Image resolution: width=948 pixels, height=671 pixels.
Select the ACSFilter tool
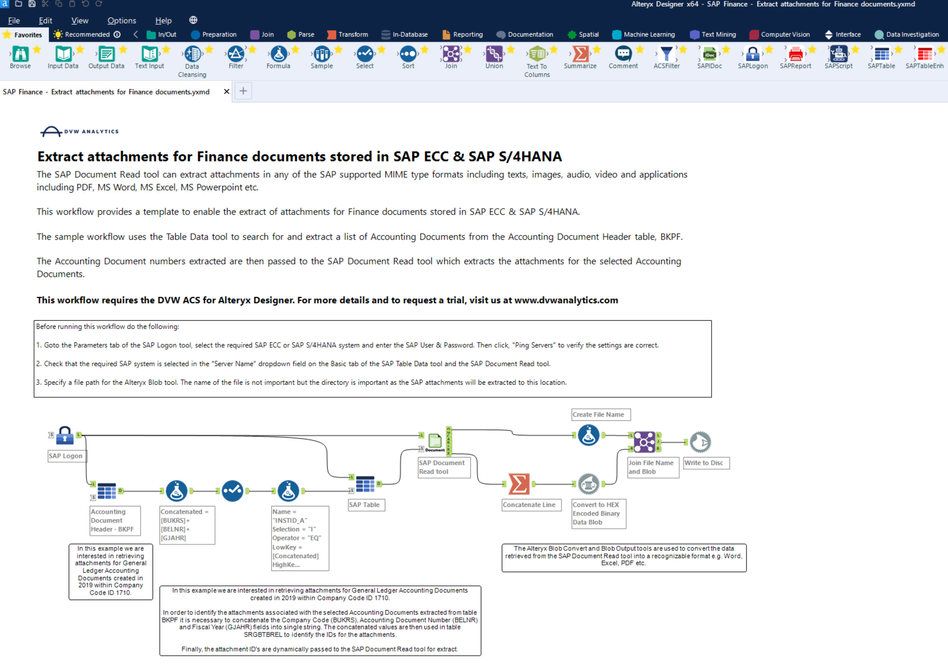pos(666,54)
